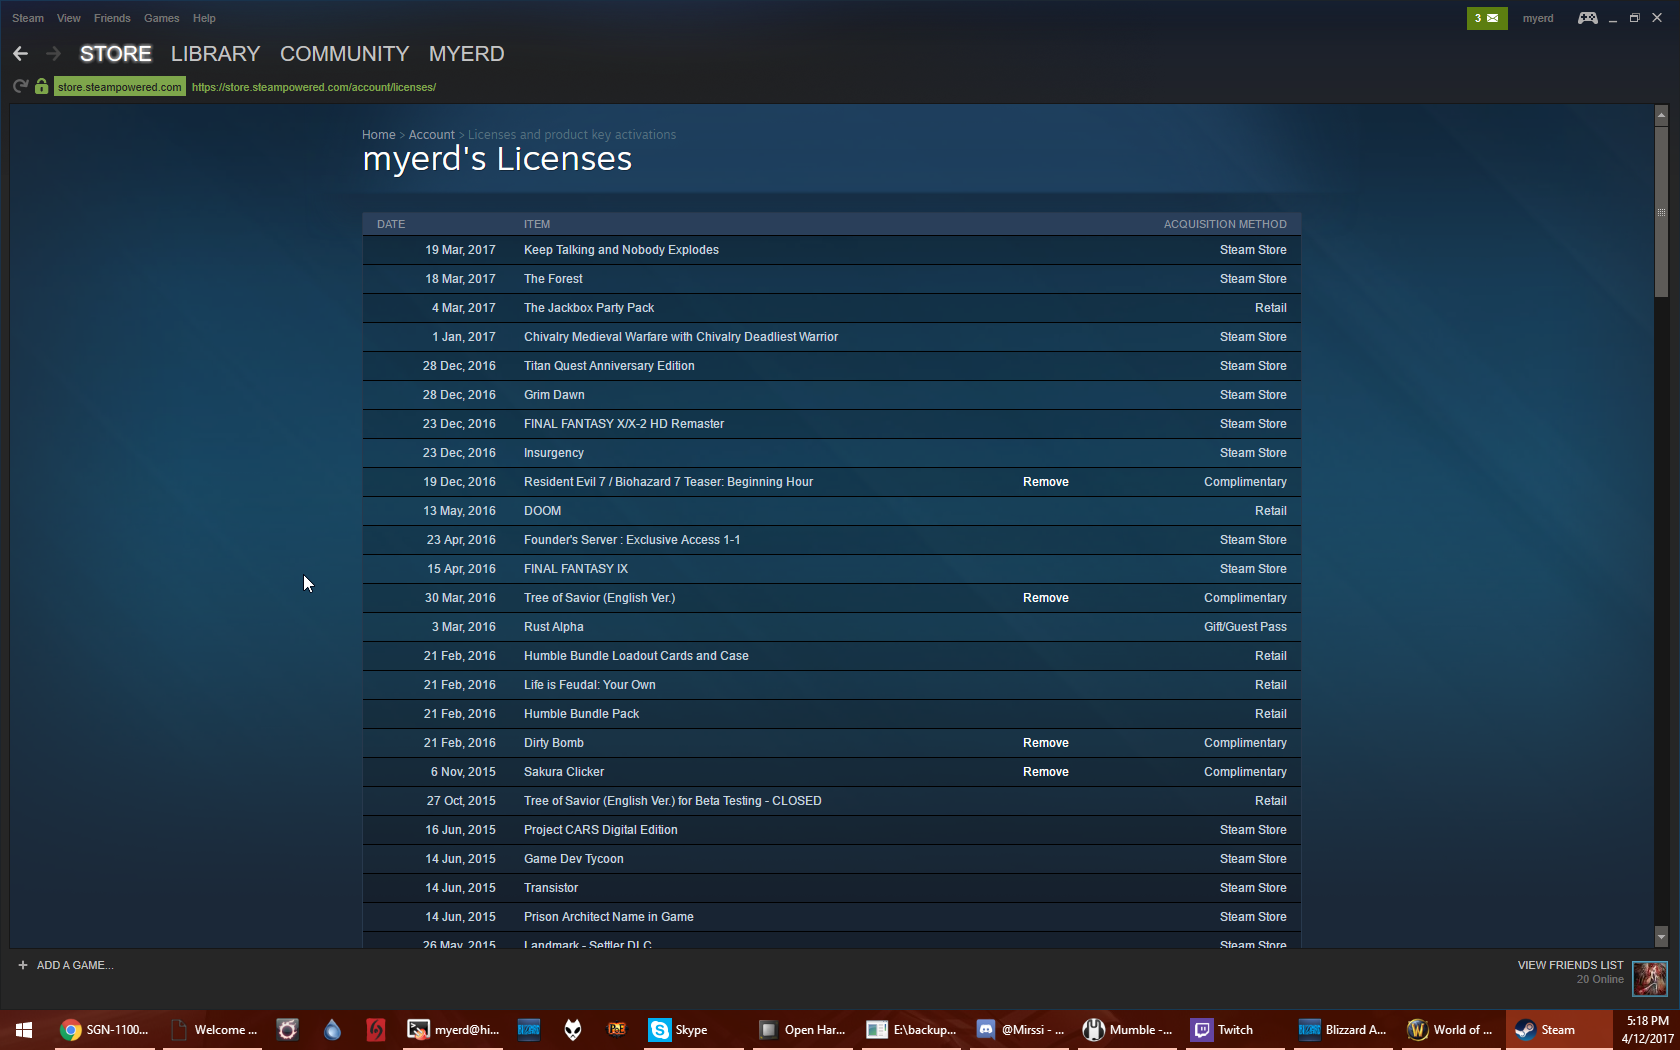
Task: Click the friends list avatar thumbnail
Action: [1649, 978]
